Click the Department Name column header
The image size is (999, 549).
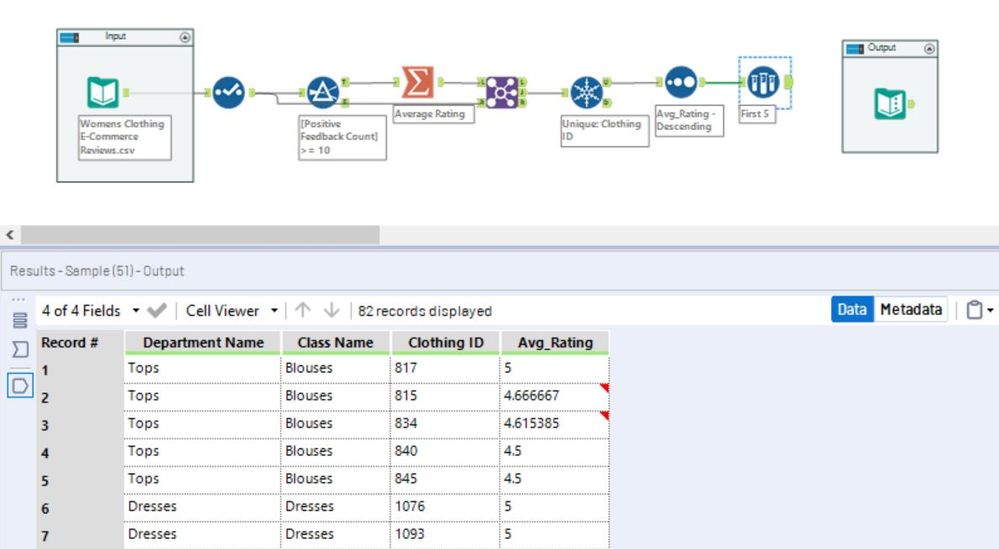[203, 342]
